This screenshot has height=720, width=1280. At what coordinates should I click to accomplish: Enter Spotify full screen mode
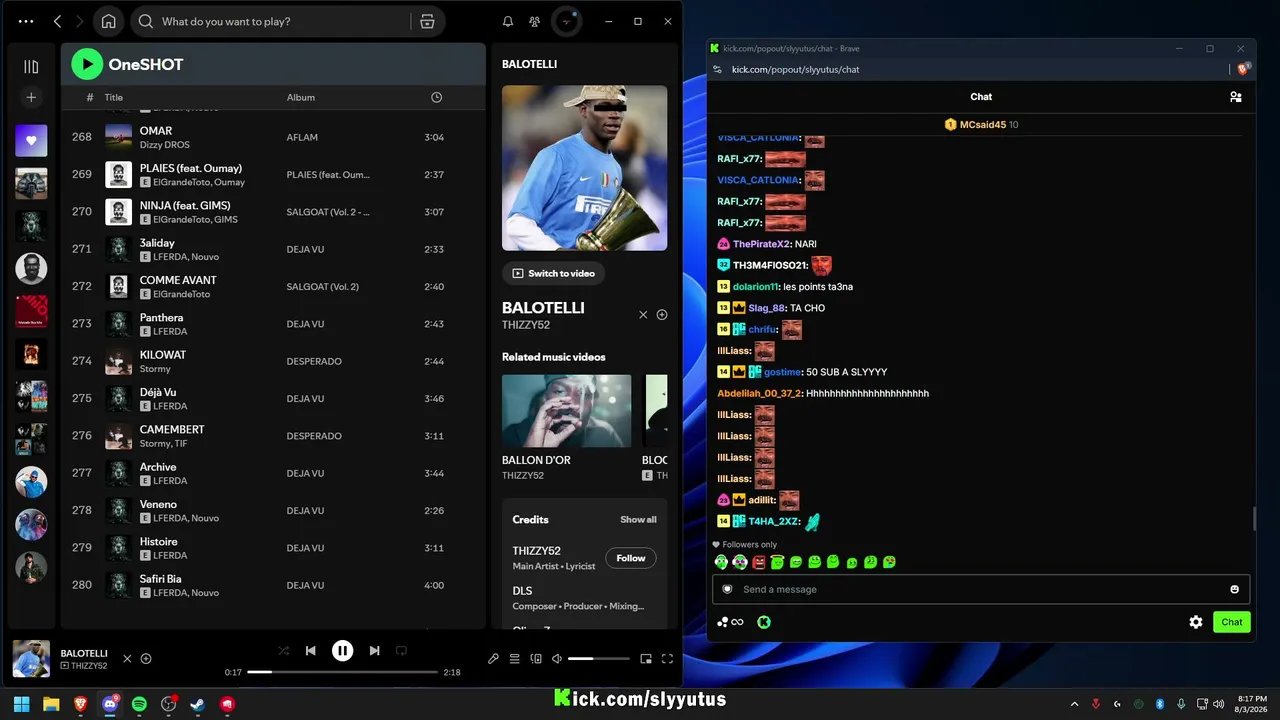(667, 659)
